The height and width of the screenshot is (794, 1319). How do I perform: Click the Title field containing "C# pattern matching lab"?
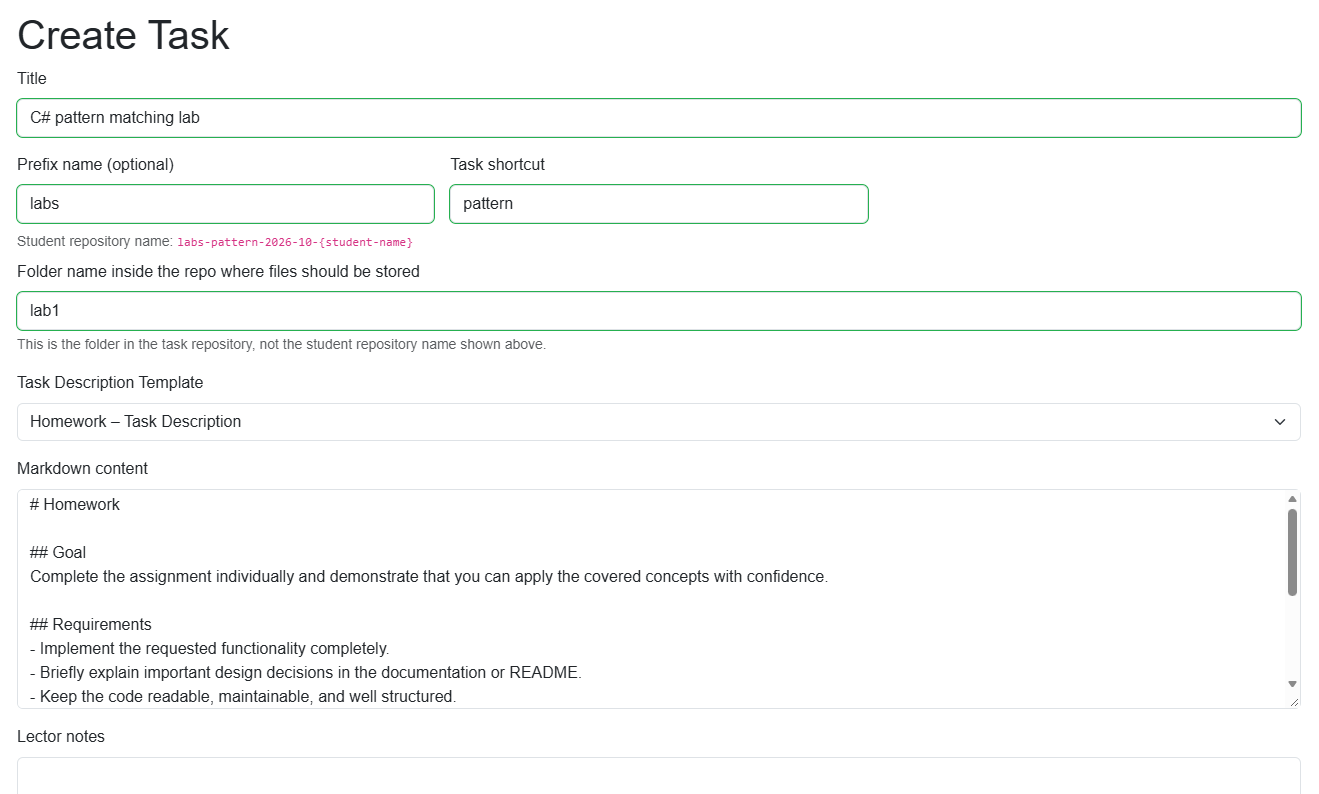[658, 118]
